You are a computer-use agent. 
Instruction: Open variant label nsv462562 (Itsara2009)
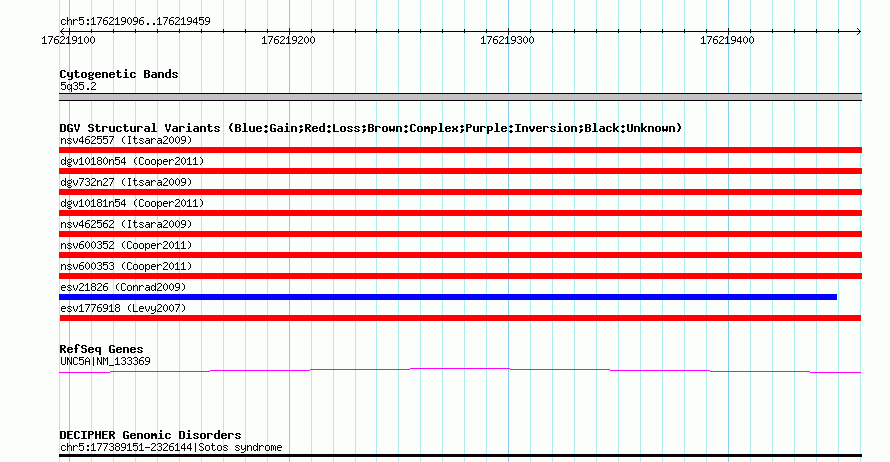pos(126,224)
